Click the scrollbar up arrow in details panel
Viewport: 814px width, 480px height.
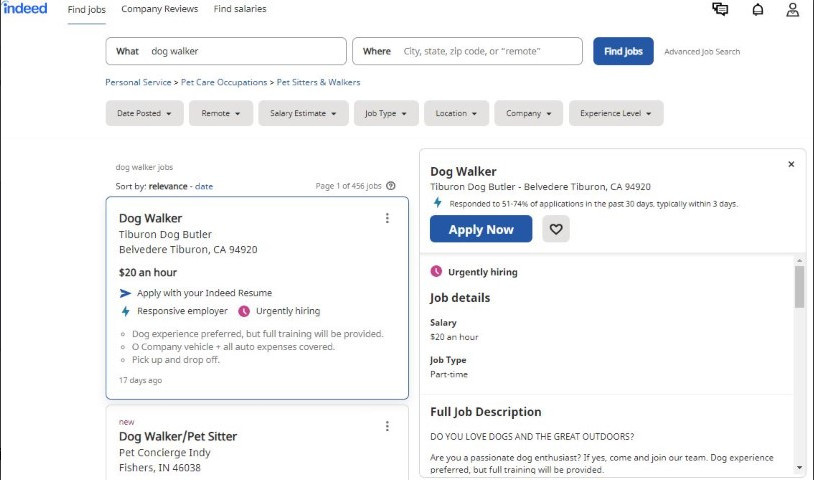(799, 260)
